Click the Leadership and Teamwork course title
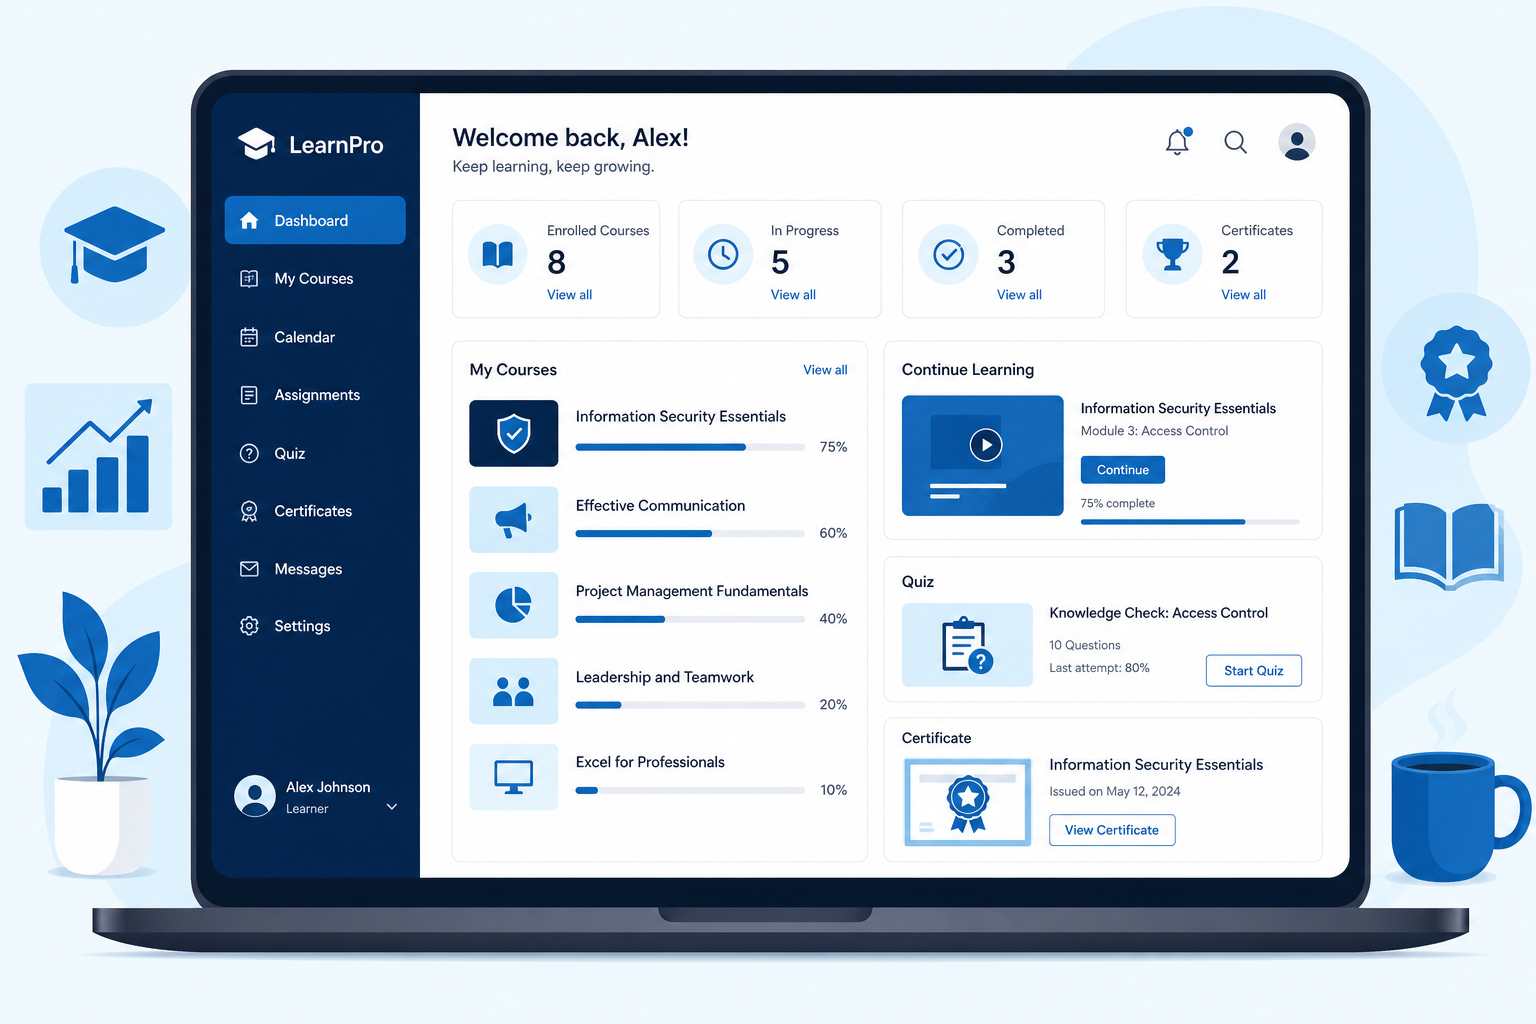1536x1024 pixels. click(665, 677)
